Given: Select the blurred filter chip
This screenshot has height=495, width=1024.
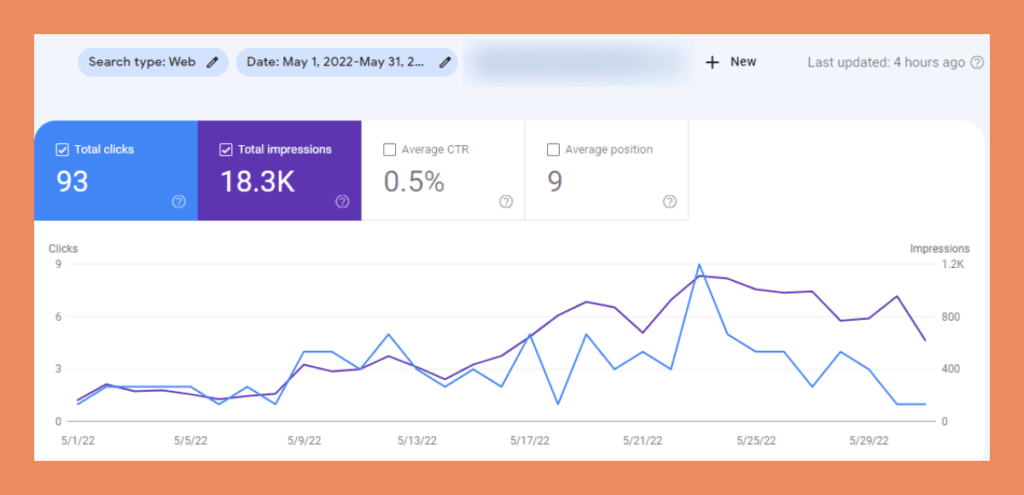Looking at the screenshot, I should pyautogui.click(x=579, y=63).
